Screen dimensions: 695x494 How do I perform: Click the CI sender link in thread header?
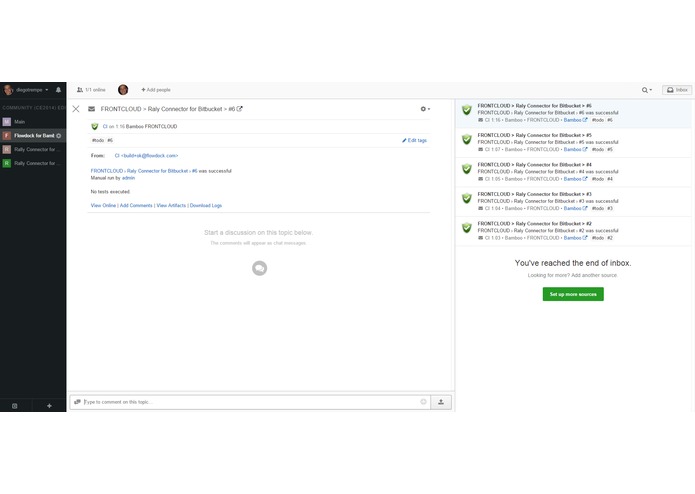click(x=105, y=127)
